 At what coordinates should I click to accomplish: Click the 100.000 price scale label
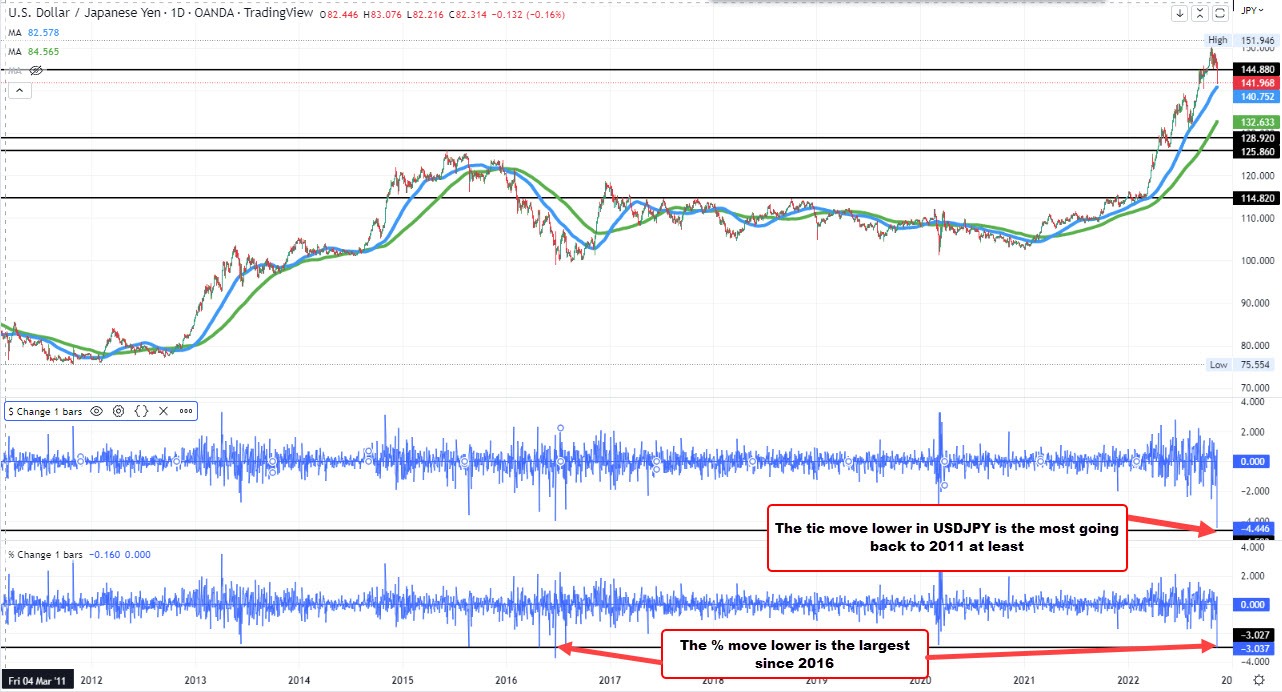tap(1257, 260)
